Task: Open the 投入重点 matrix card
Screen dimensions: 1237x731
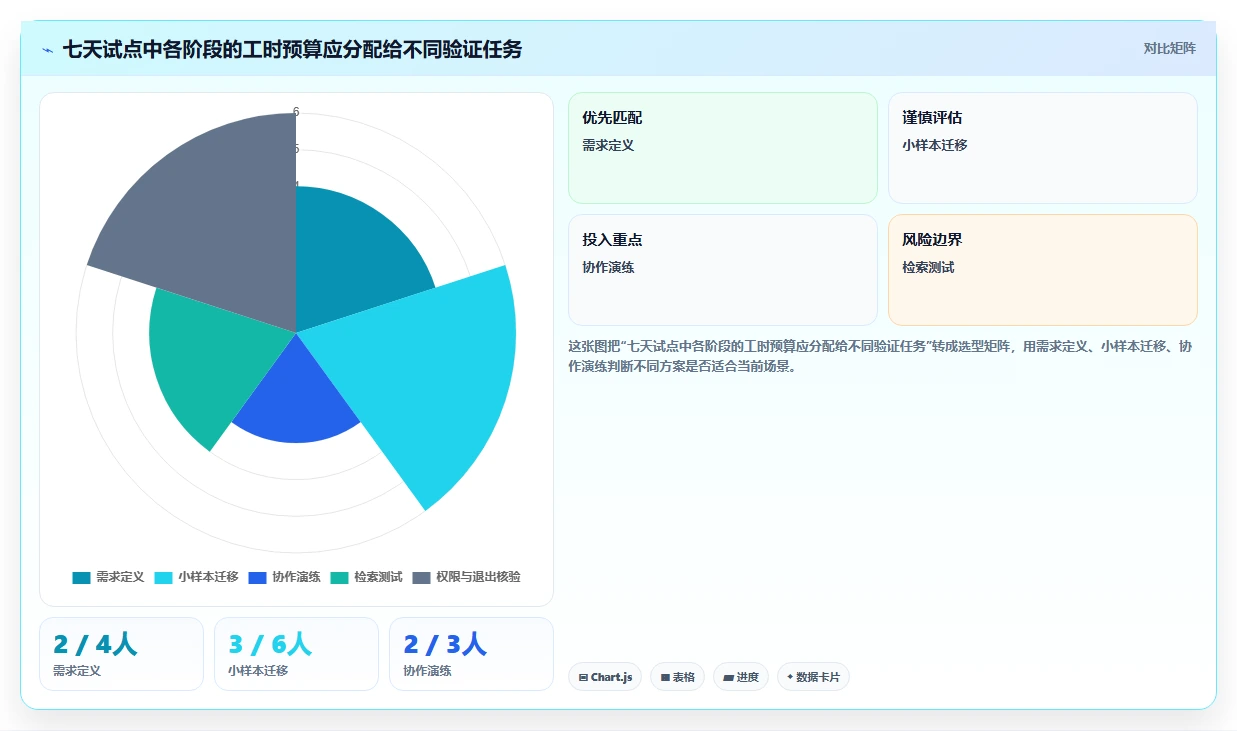Action: click(x=723, y=270)
